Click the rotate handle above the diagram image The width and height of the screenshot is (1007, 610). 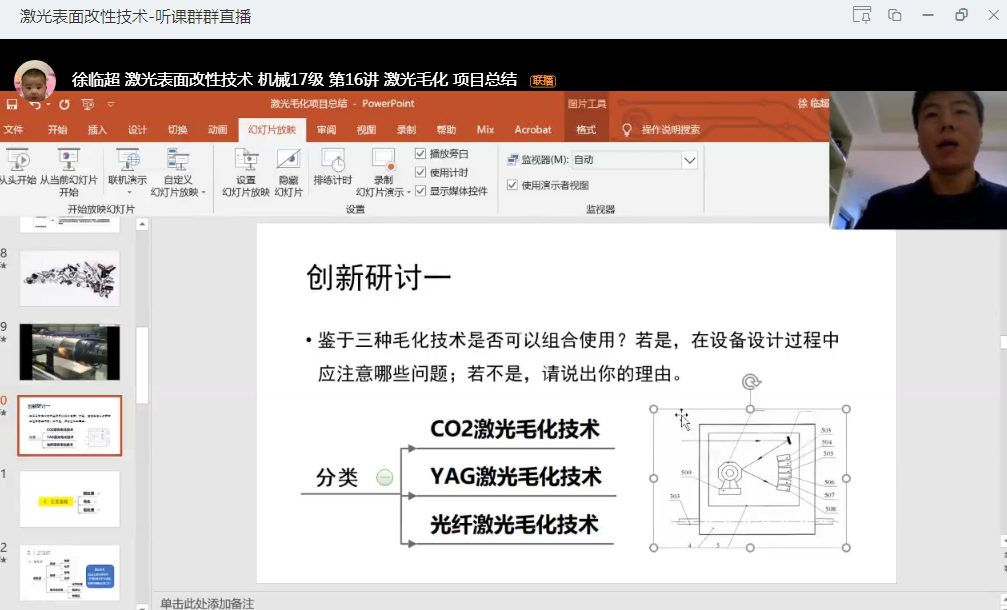click(x=750, y=382)
